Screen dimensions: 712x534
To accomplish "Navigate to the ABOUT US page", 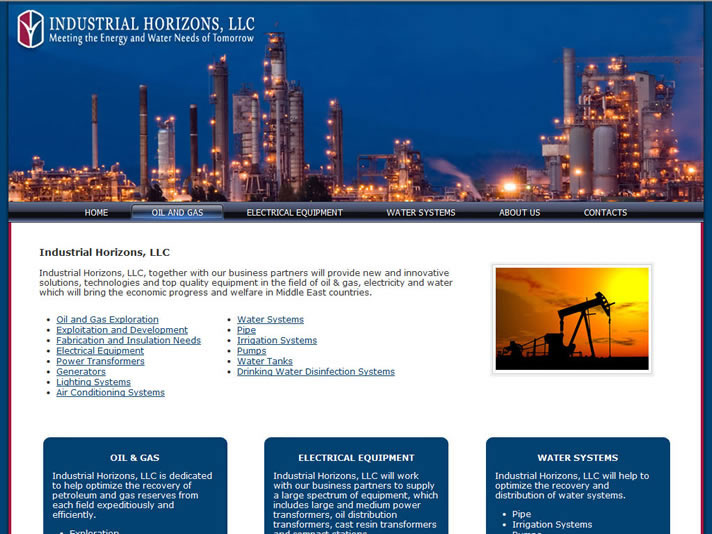I will (x=519, y=213).
